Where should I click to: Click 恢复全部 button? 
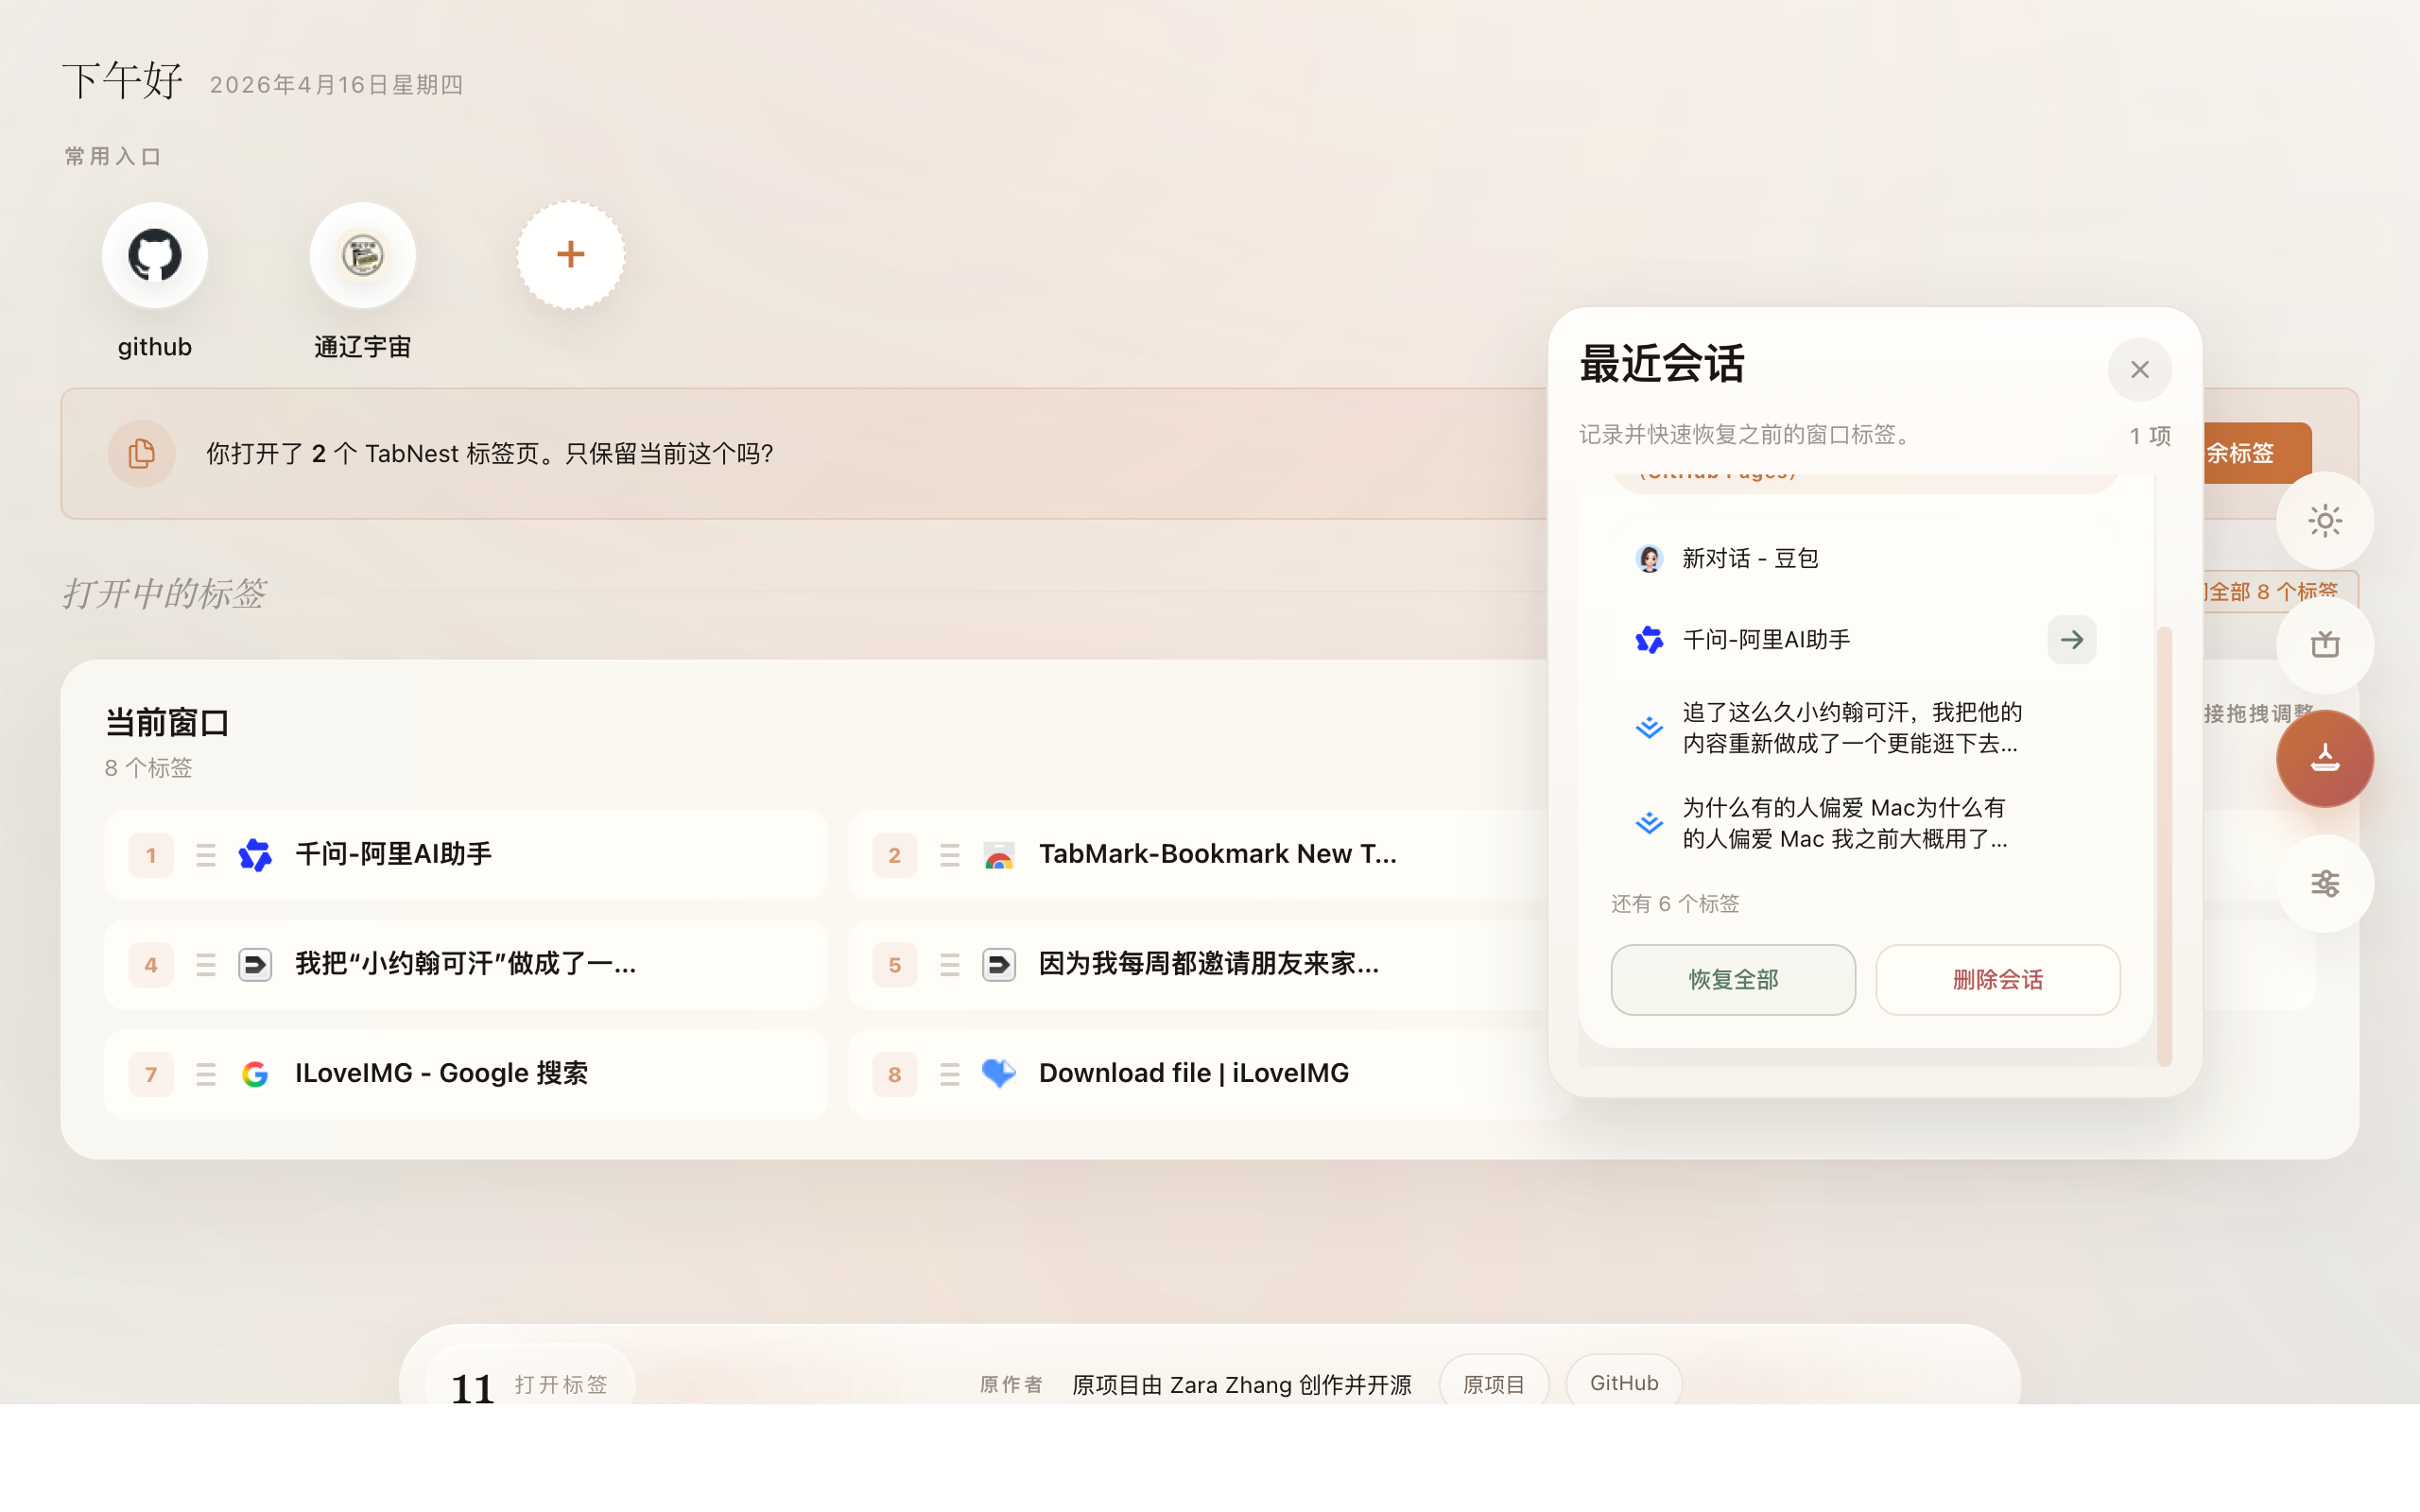point(1733,980)
